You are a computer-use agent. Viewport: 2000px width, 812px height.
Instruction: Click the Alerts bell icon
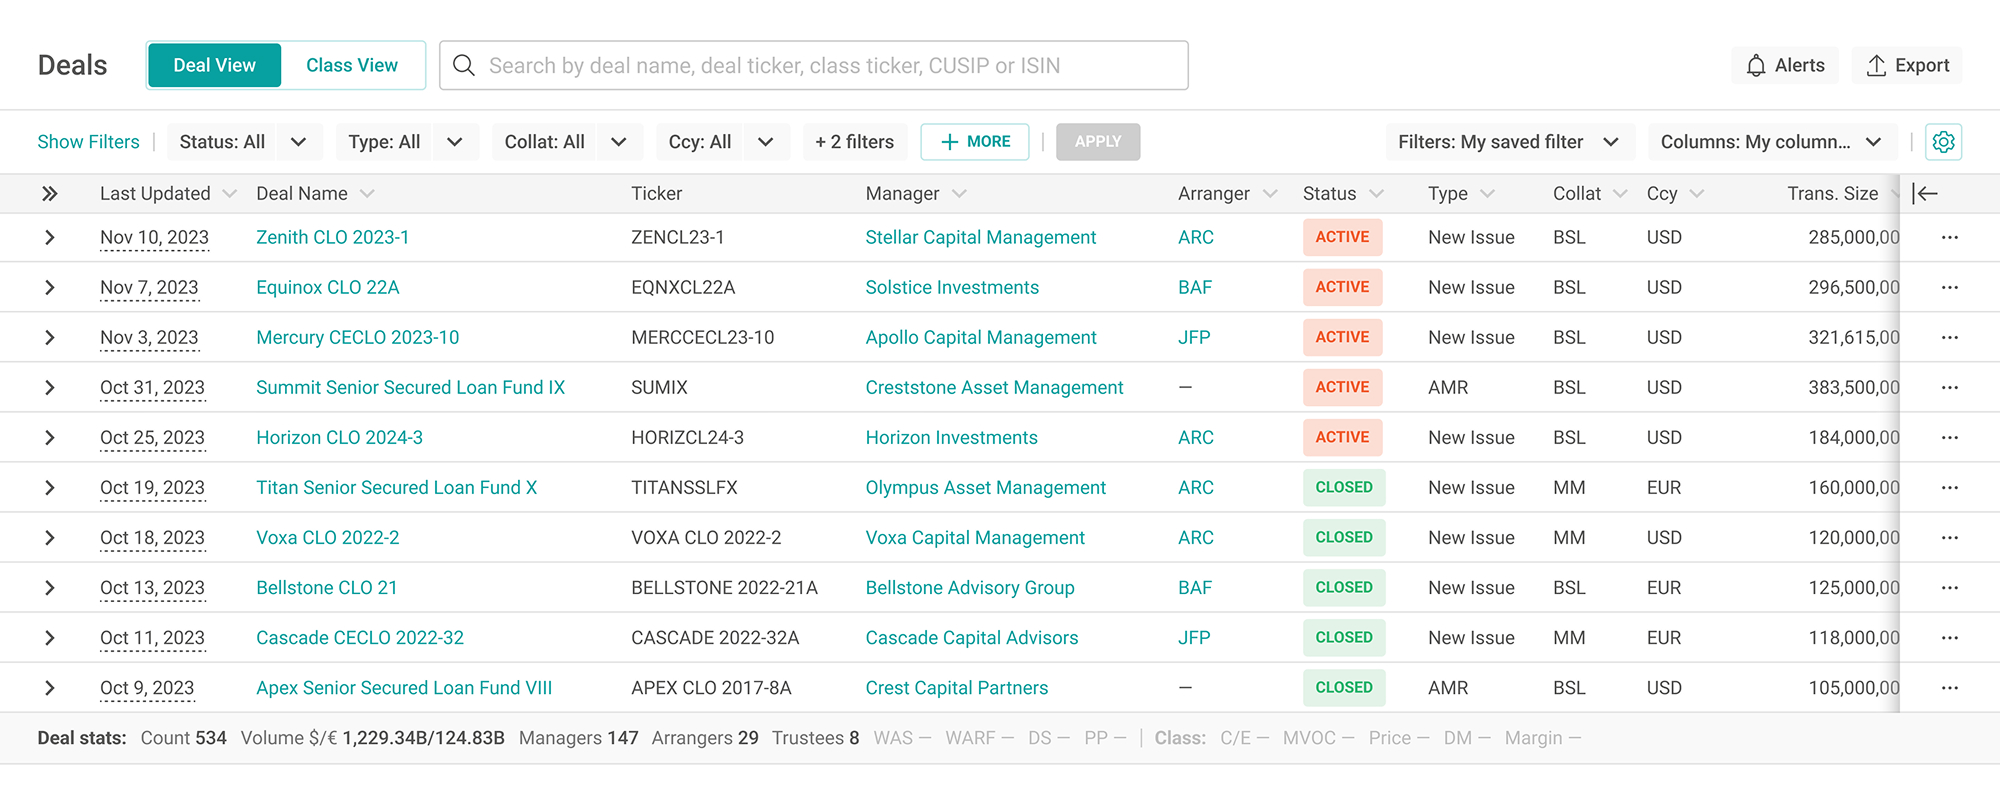click(x=1756, y=66)
